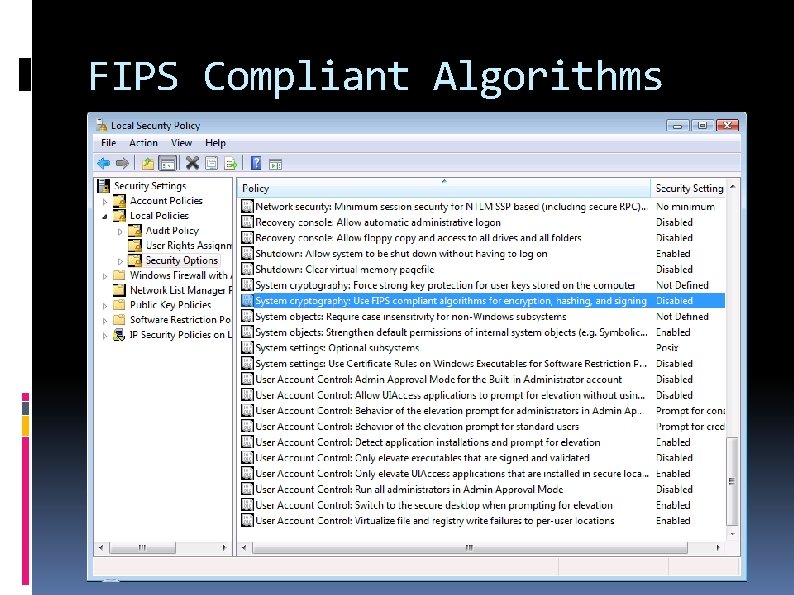Image resolution: width=794 pixels, height=595 pixels.
Task: Expand the Account Policies node
Action: coord(105,202)
